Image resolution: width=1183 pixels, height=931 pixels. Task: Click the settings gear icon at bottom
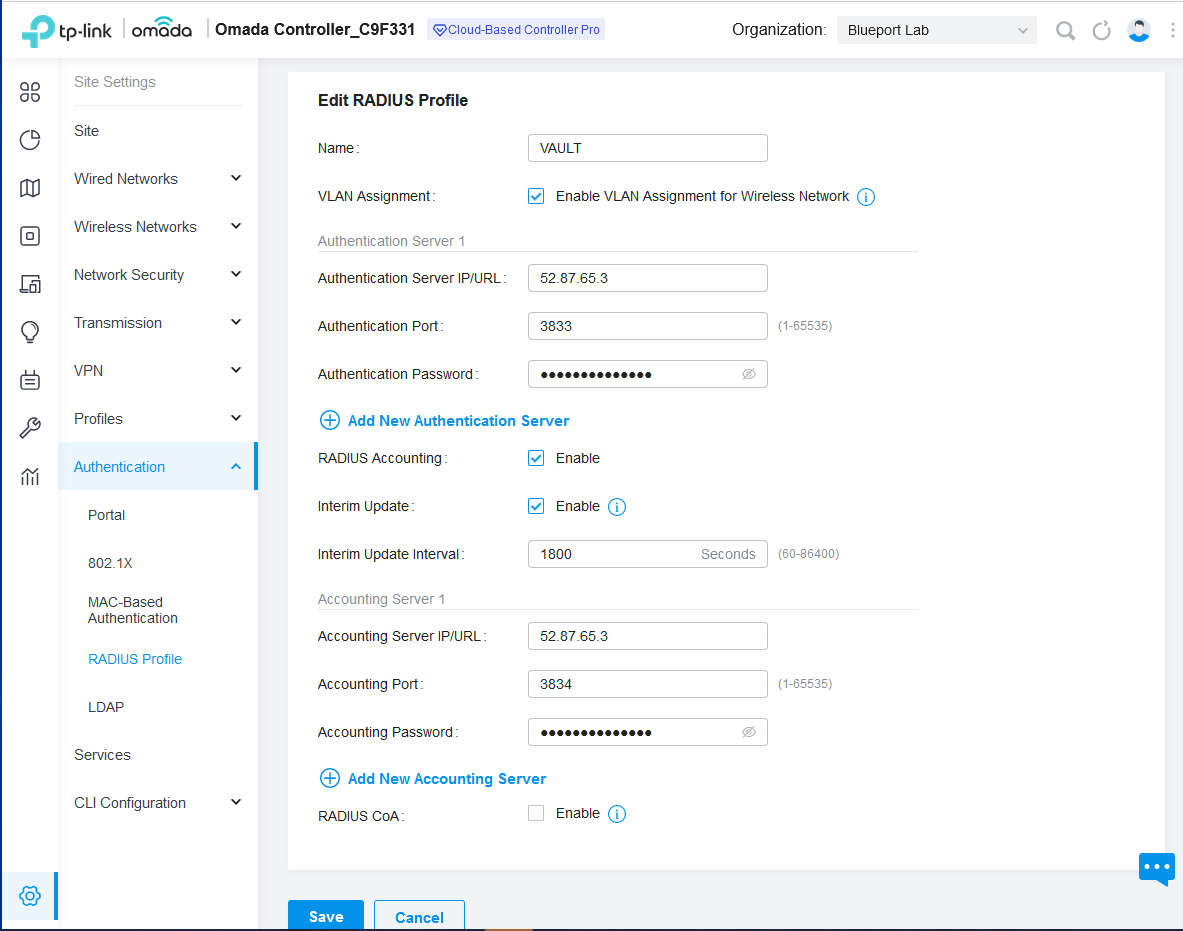pyautogui.click(x=30, y=895)
